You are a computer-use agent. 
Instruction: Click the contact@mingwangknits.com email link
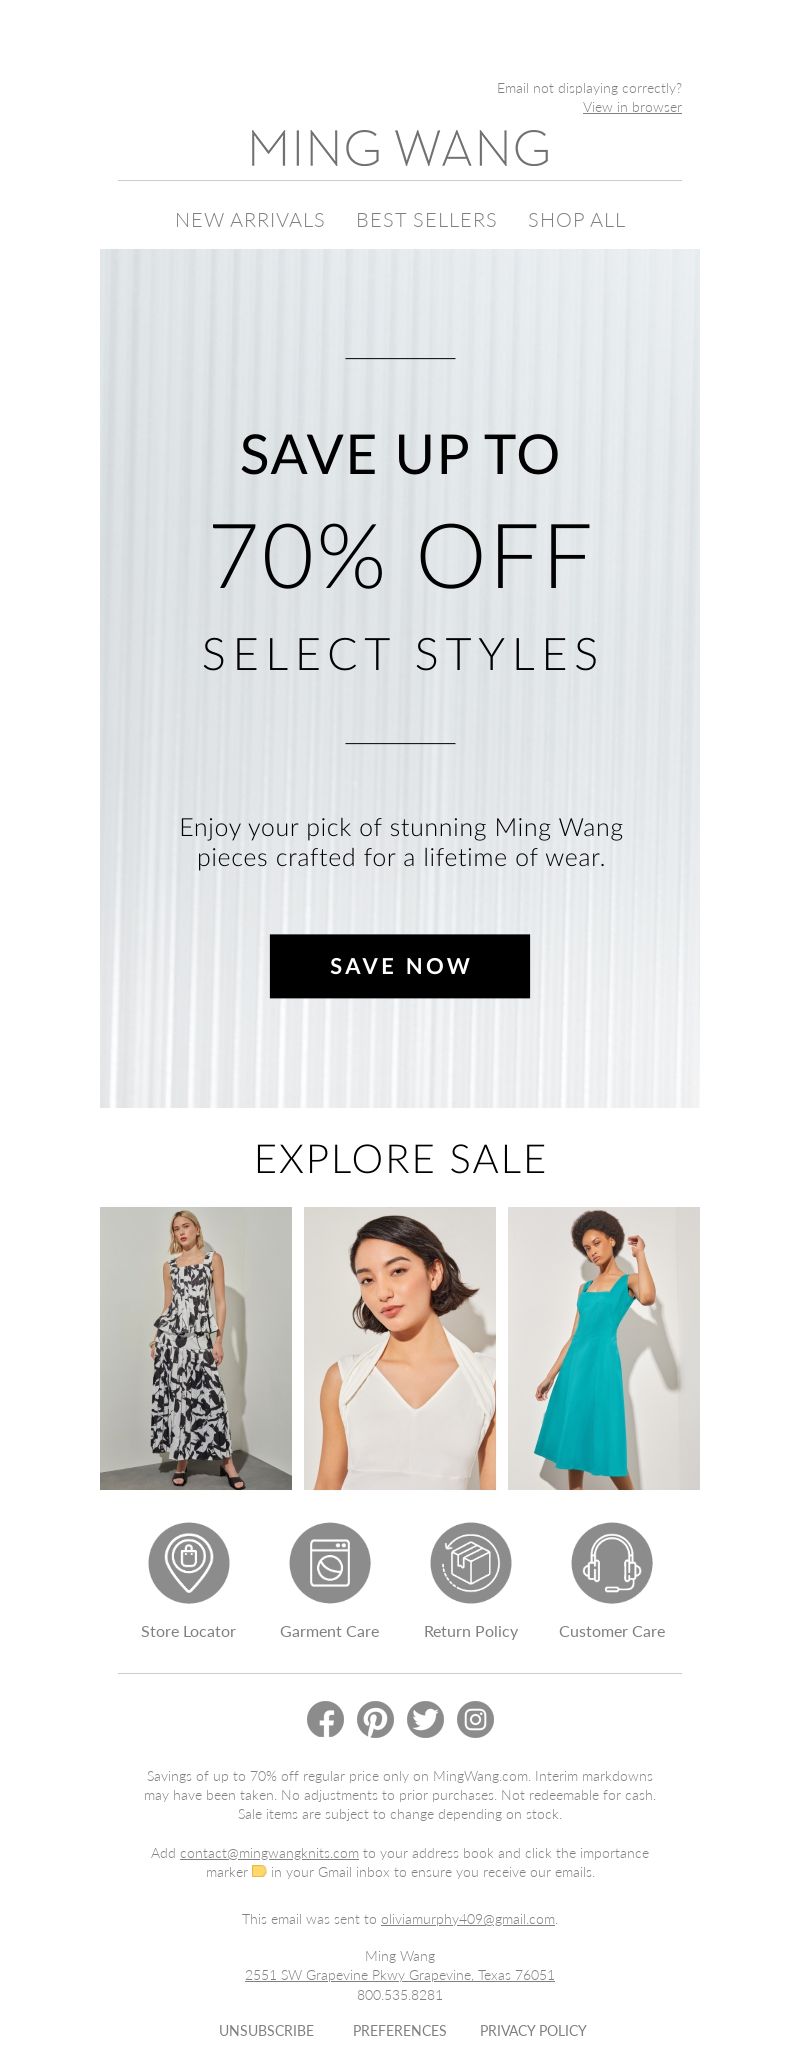269,1853
